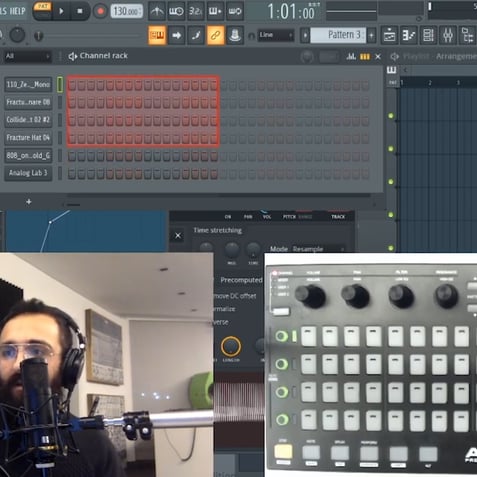Open the Collide..t 02 #2 channel
477x477 pixels.
28,120
